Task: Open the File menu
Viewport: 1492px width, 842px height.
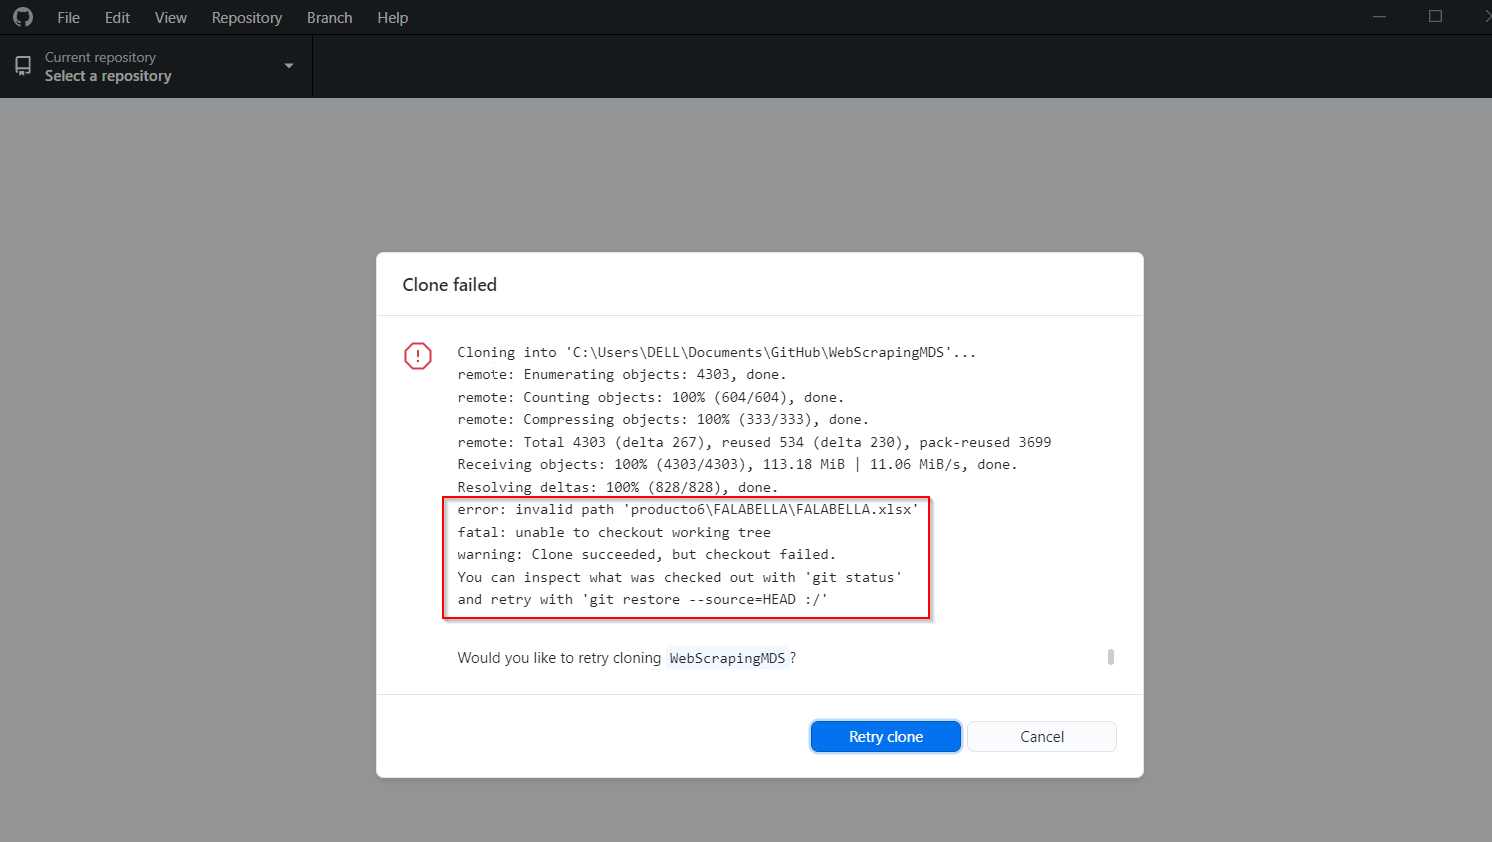Action: click(67, 17)
